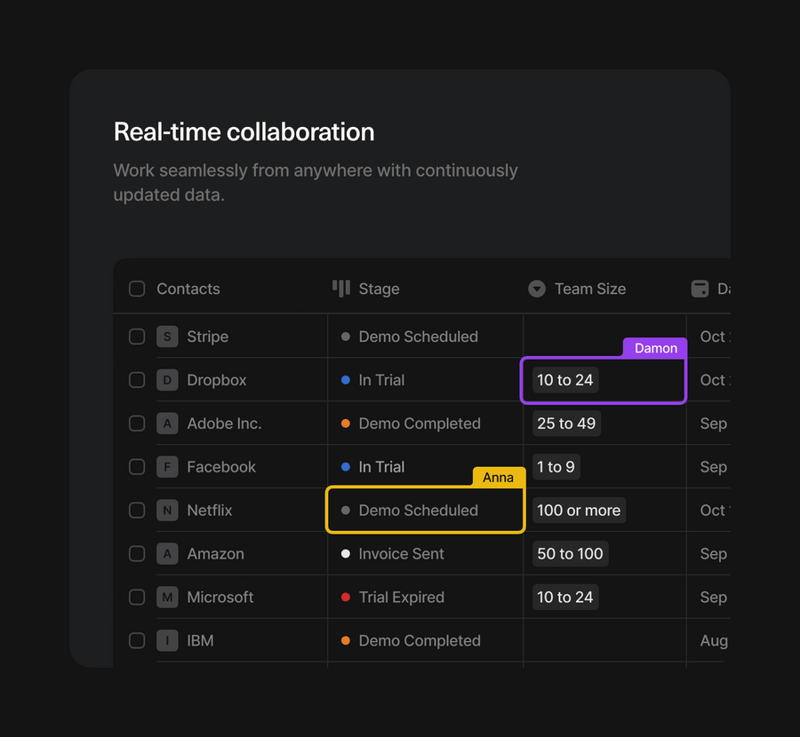Viewport: 800px width, 737px height.
Task: Click the Stage column kanban icon
Action: click(x=341, y=288)
